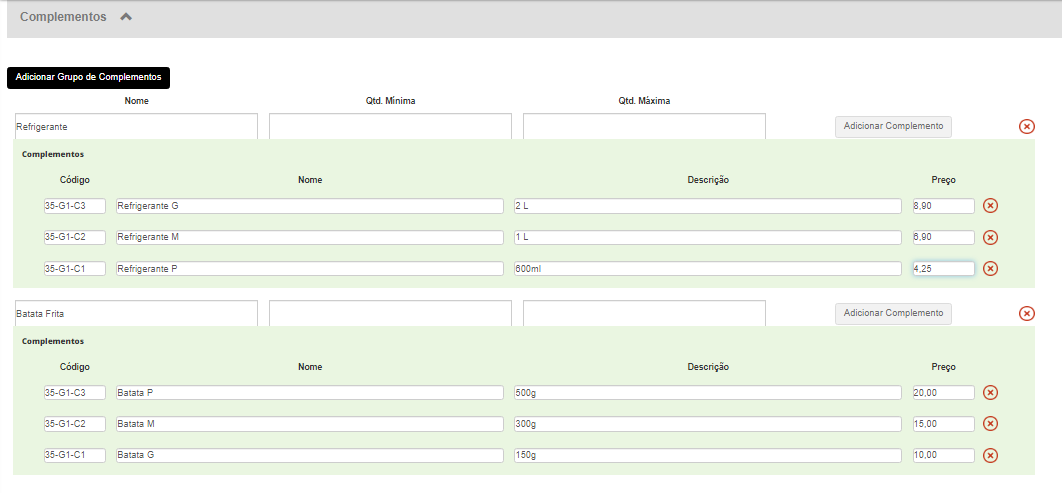Remove the Batata G complement
The image size is (1062, 493).
coord(990,456)
